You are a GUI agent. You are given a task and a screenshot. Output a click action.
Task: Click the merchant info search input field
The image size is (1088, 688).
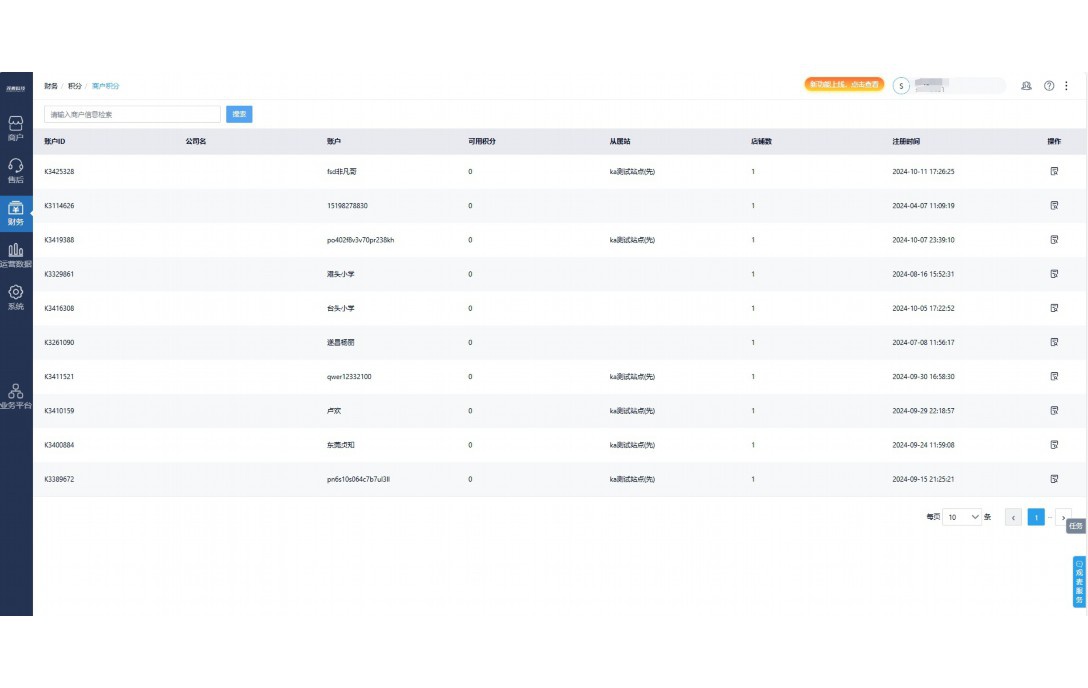coord(132,114)
